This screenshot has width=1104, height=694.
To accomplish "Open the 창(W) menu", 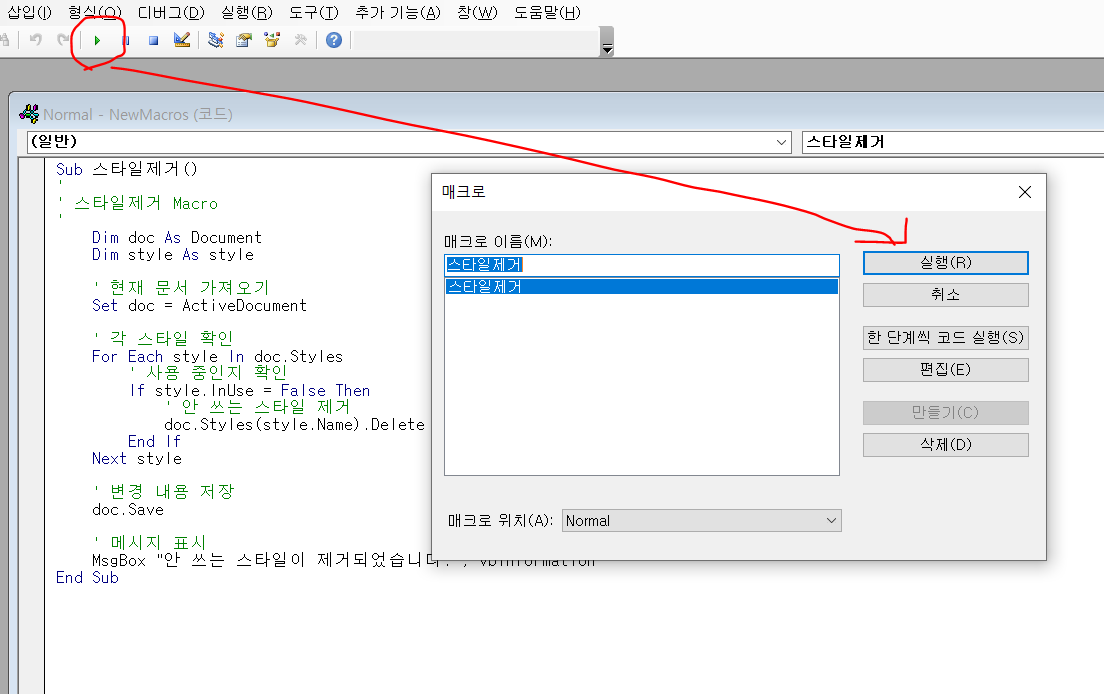I will [477, 13].
